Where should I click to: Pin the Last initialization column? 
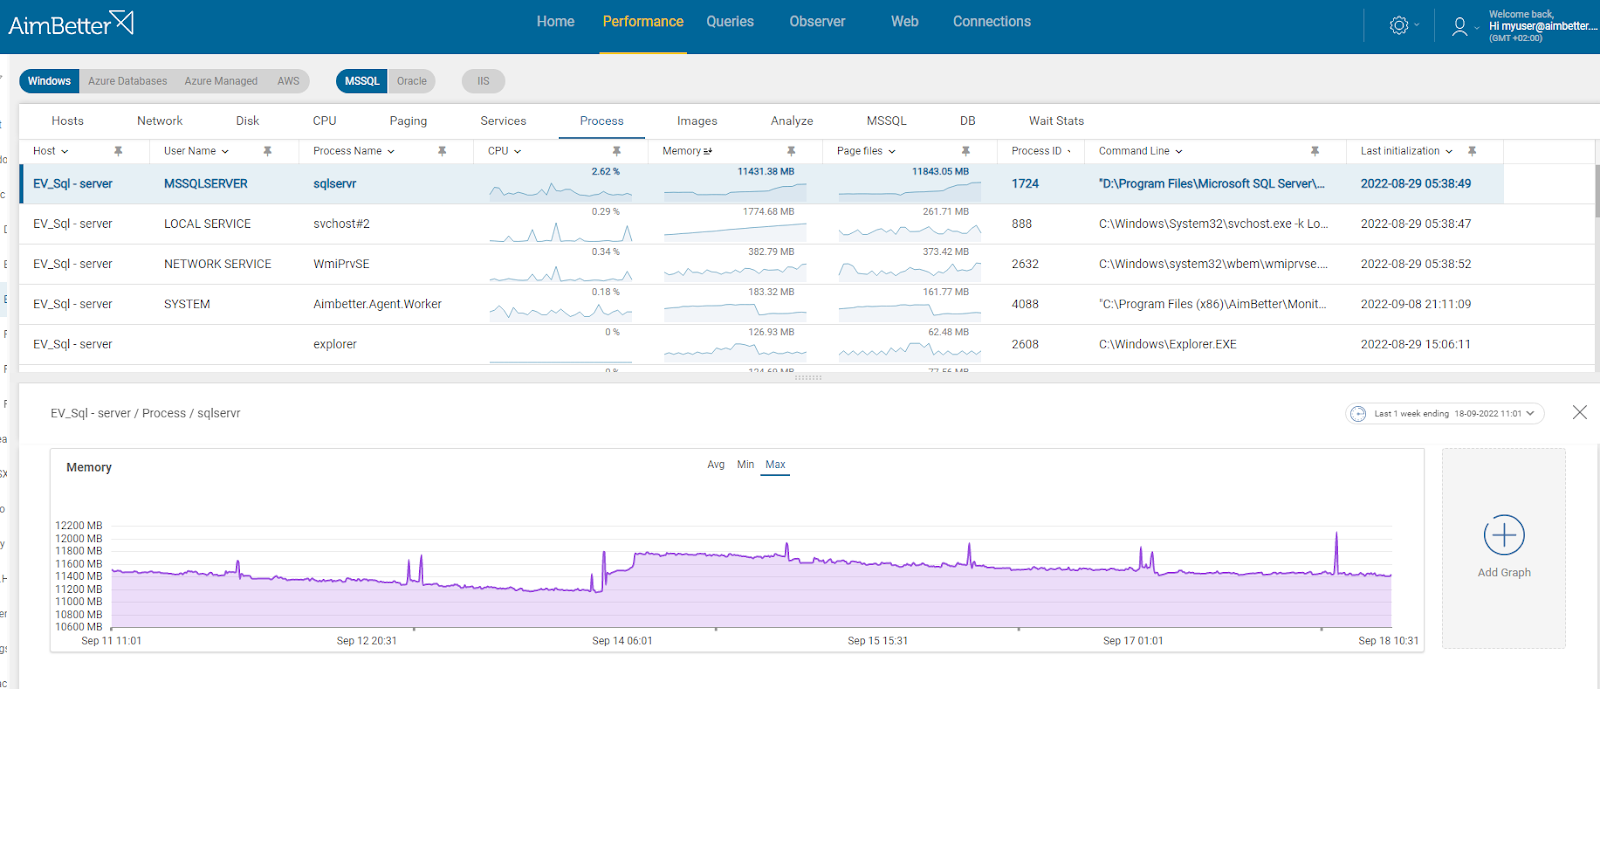point(1472,151)
